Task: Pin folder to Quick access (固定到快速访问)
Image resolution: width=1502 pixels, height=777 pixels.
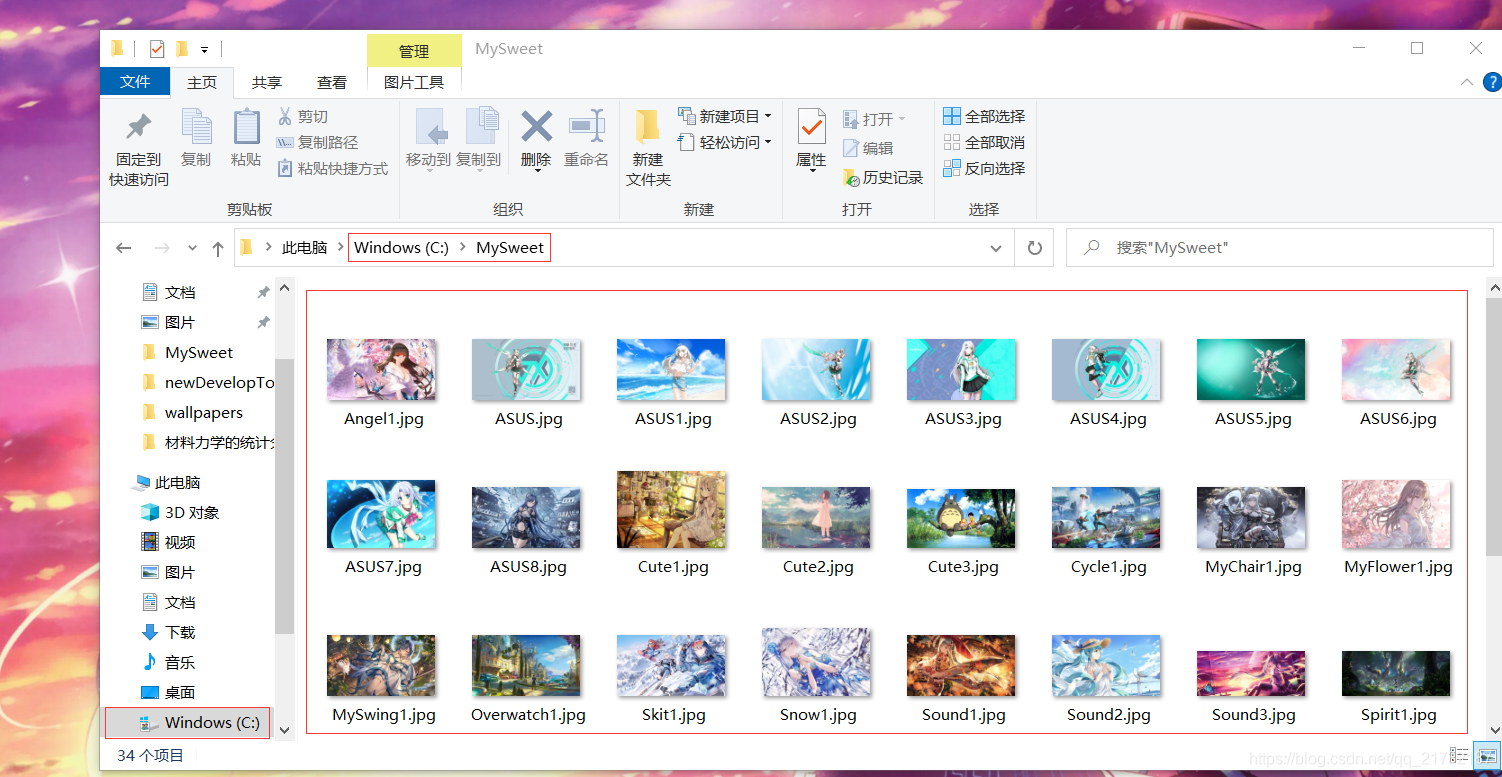Action: point(139,148)
